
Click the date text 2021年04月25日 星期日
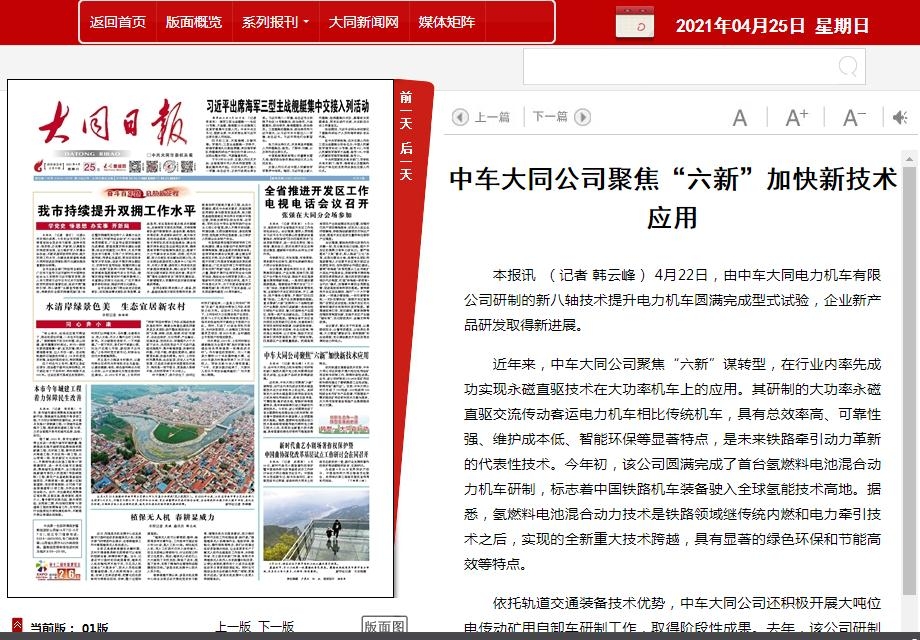[x=772, y=25]
